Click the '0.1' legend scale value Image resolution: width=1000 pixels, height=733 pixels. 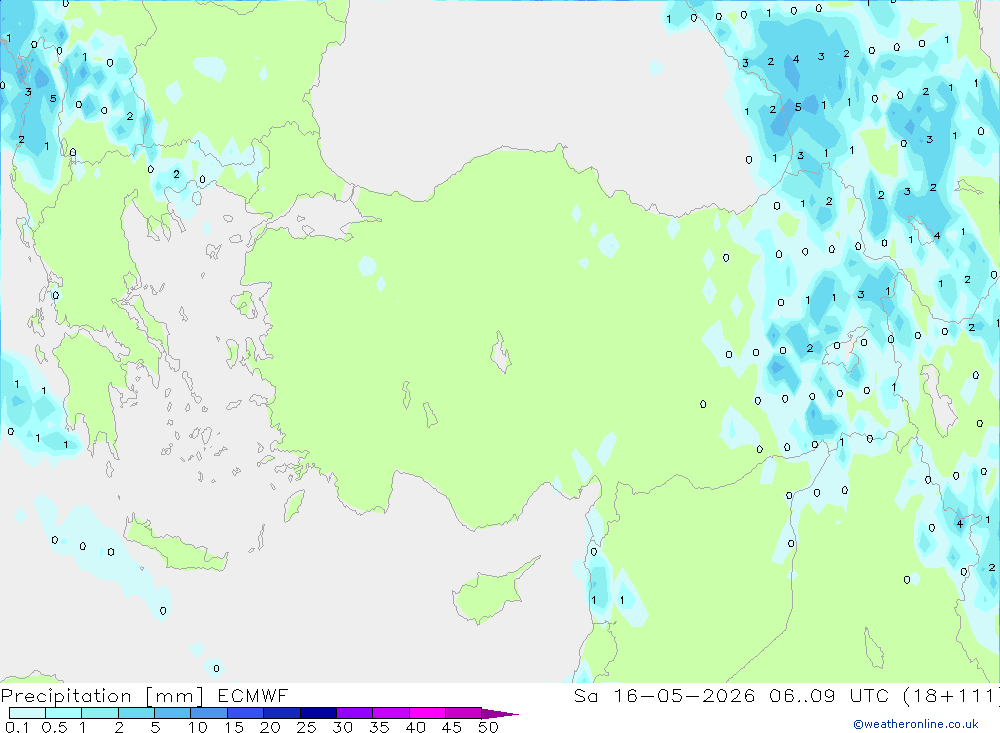17,727
